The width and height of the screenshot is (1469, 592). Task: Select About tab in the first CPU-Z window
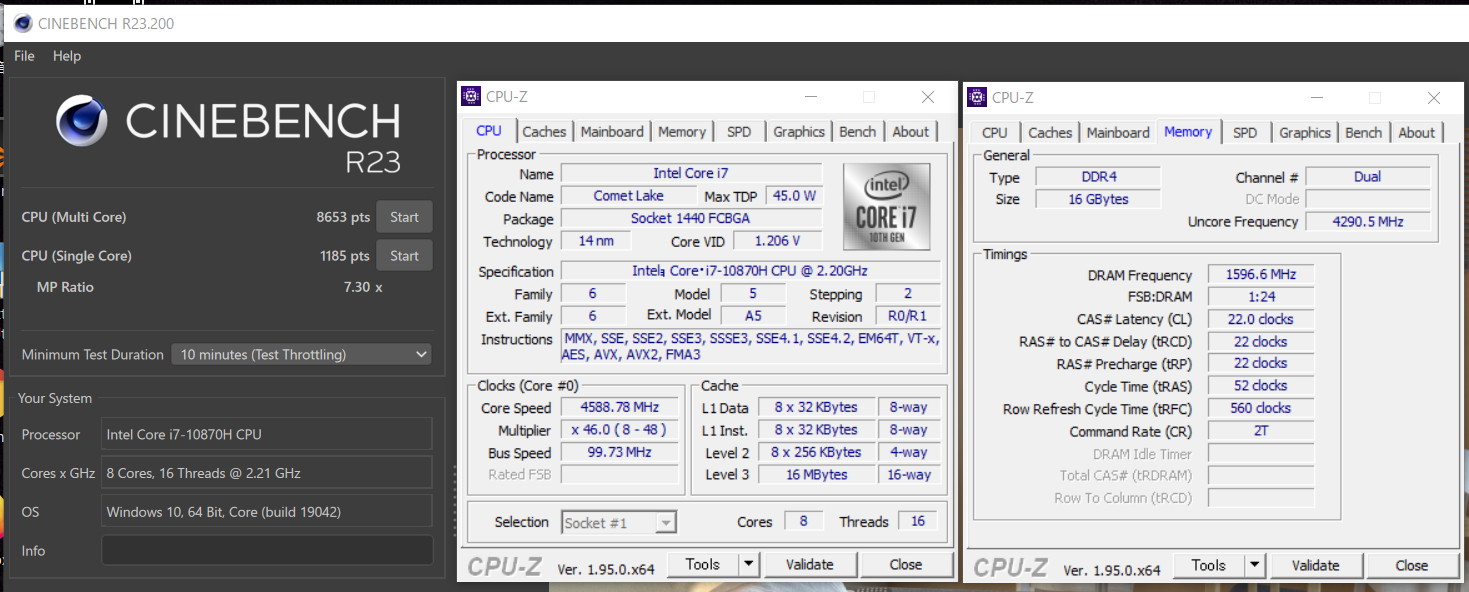pos(910,132)
